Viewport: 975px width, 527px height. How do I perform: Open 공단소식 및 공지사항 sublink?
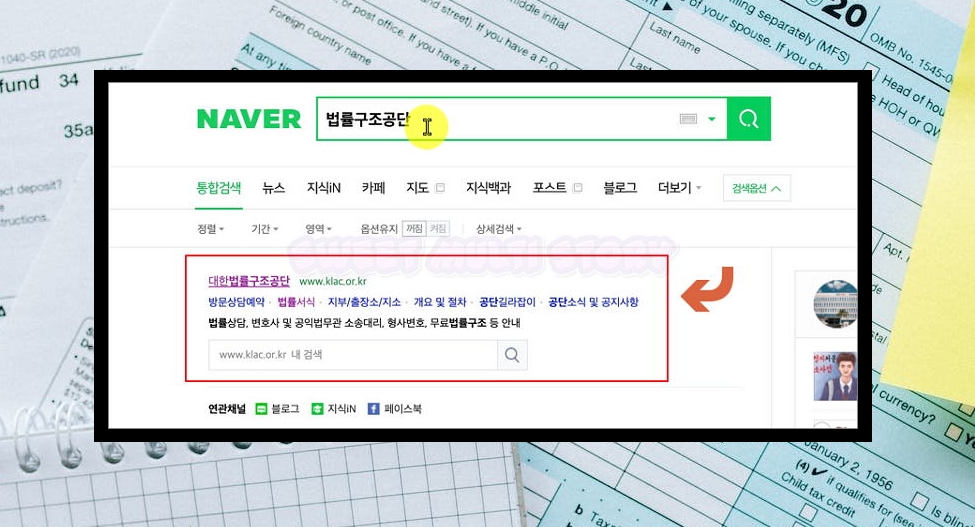click(x=593, y=302)
